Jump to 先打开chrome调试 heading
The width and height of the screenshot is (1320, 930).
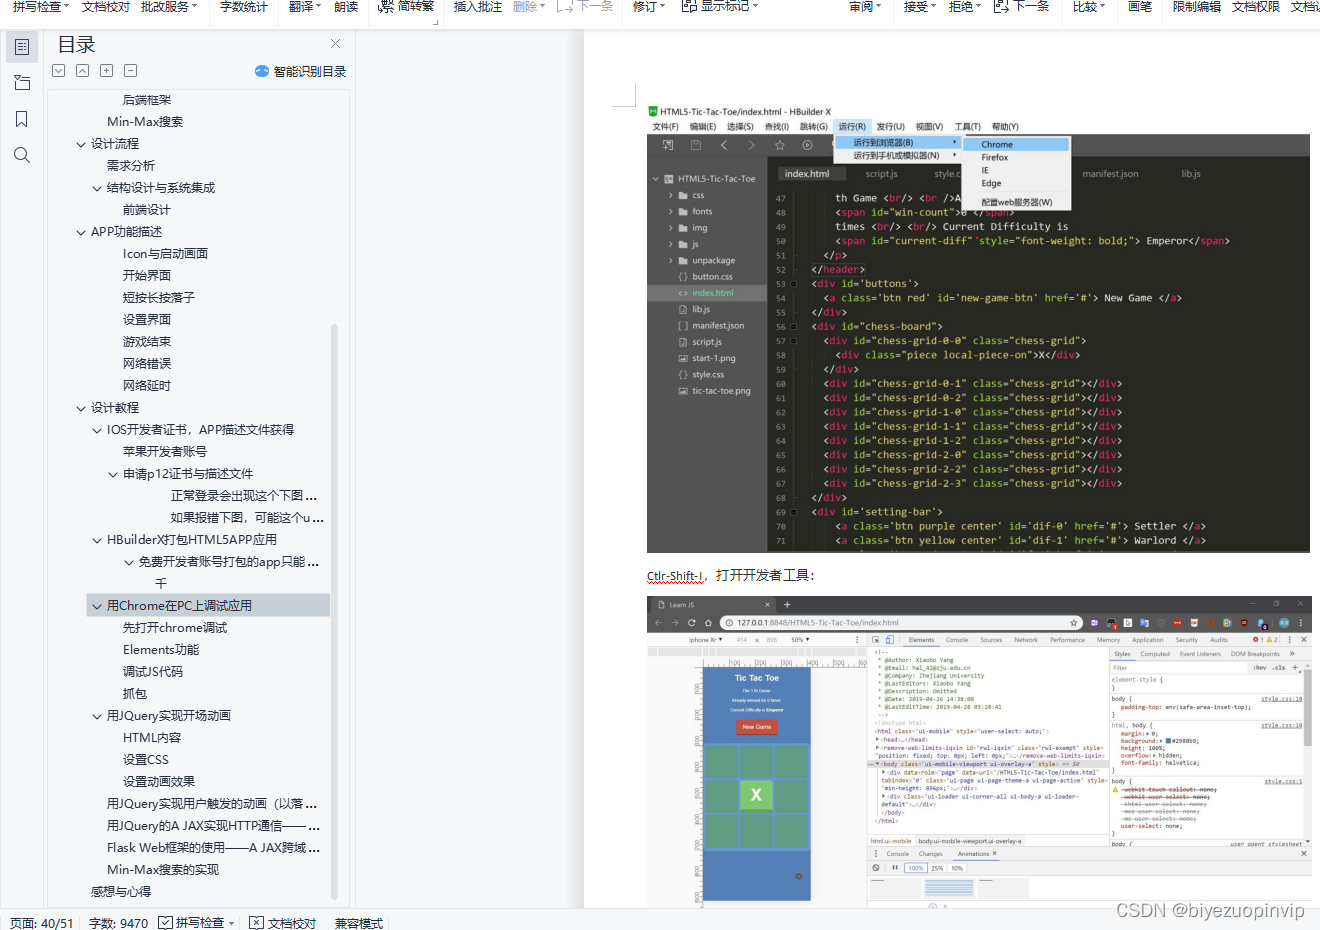point(175,628)
